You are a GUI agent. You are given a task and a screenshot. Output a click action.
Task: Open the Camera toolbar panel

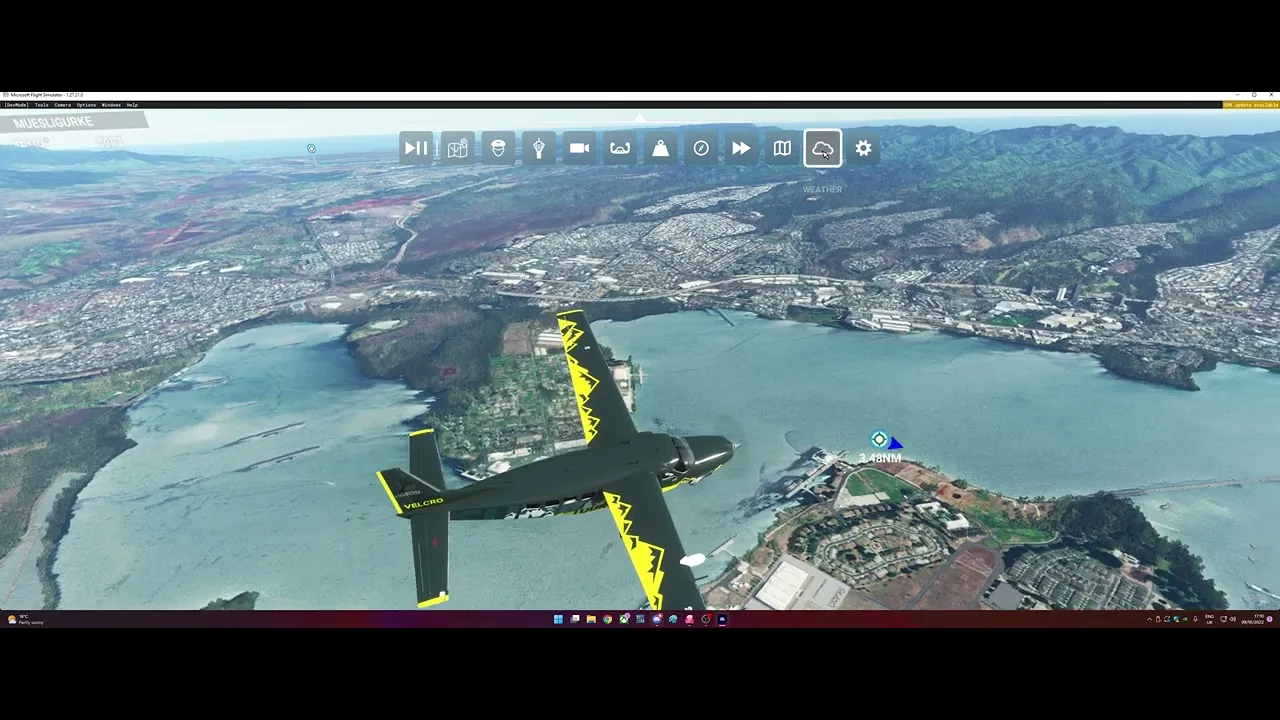[x=579, y=149]
